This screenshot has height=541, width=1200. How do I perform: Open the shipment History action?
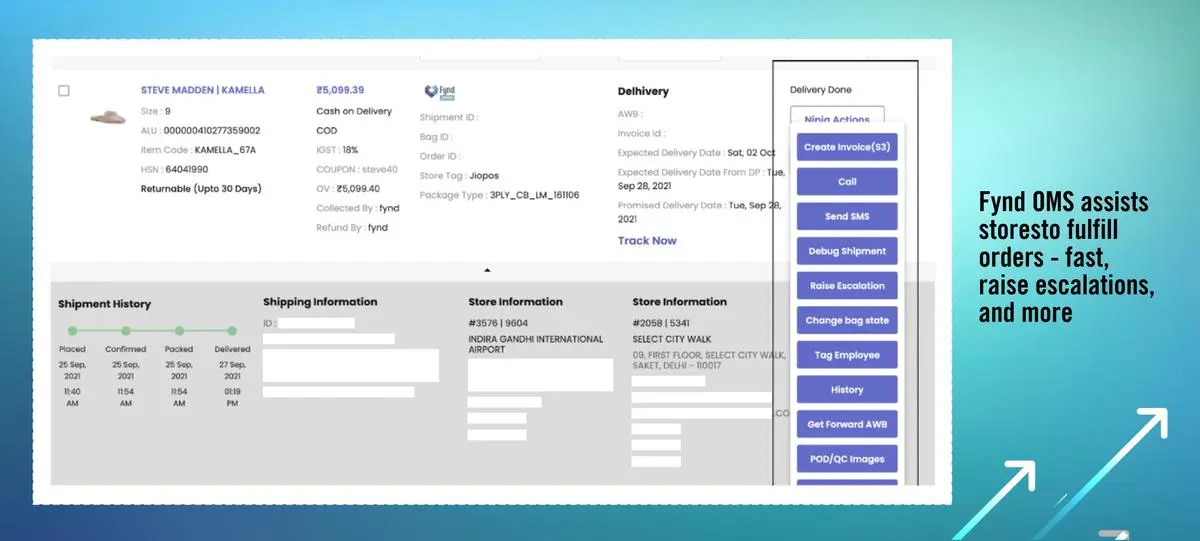tap(847, 390)
